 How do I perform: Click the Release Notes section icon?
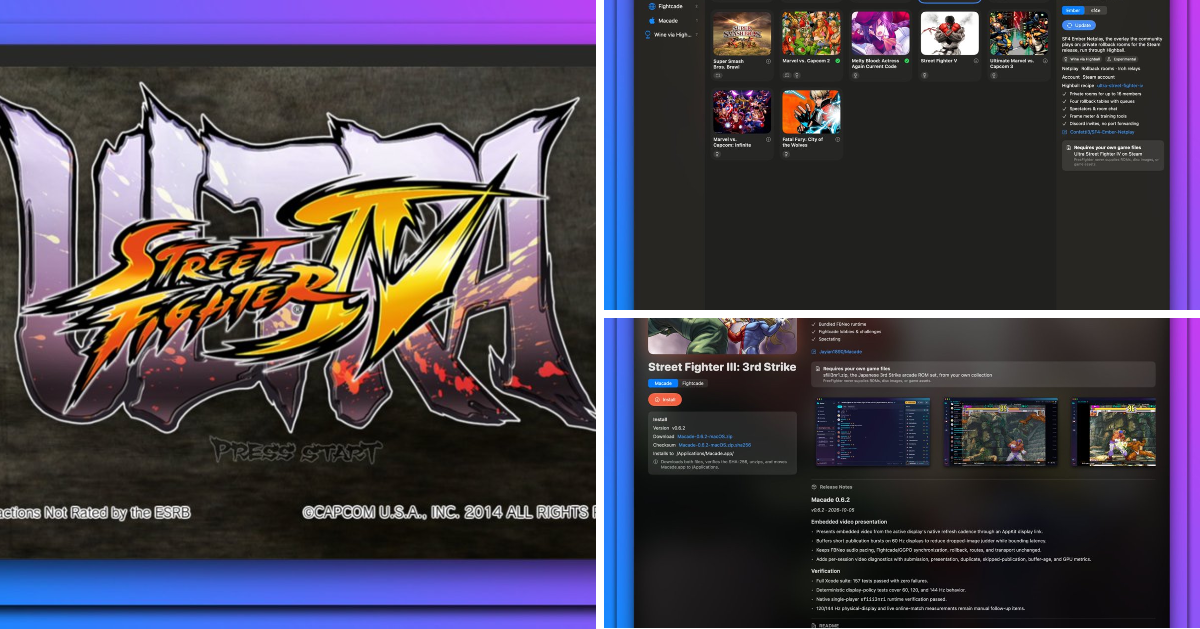click(x=814, y=488)
